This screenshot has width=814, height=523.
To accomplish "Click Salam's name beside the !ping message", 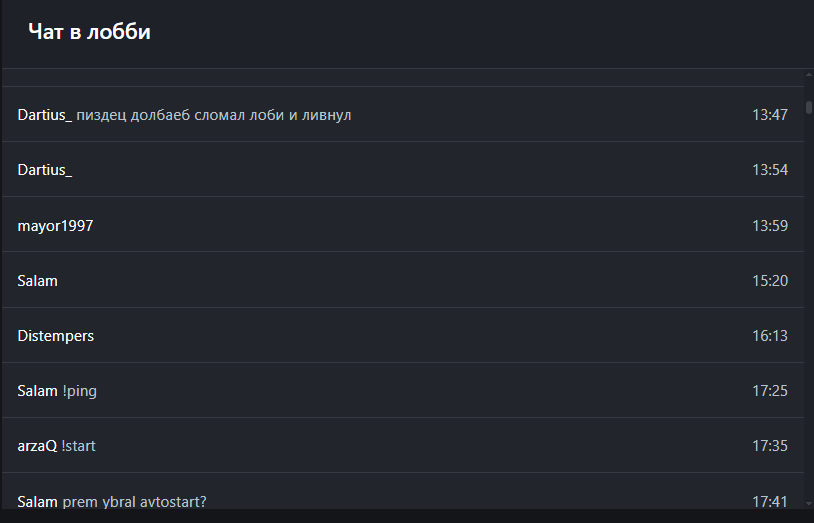I will tap(37, 391).
